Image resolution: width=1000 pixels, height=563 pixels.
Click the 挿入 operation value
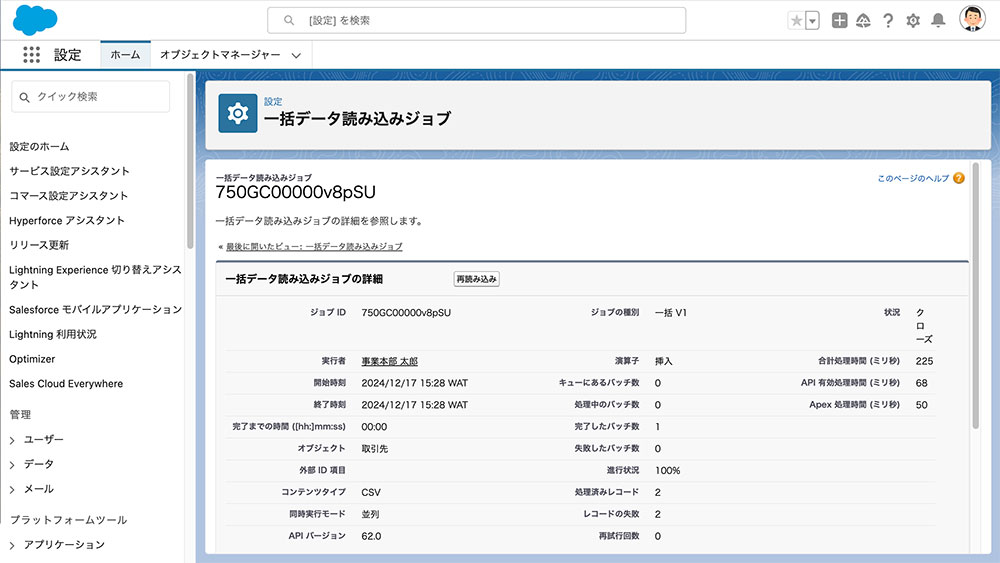coord(663,362)
